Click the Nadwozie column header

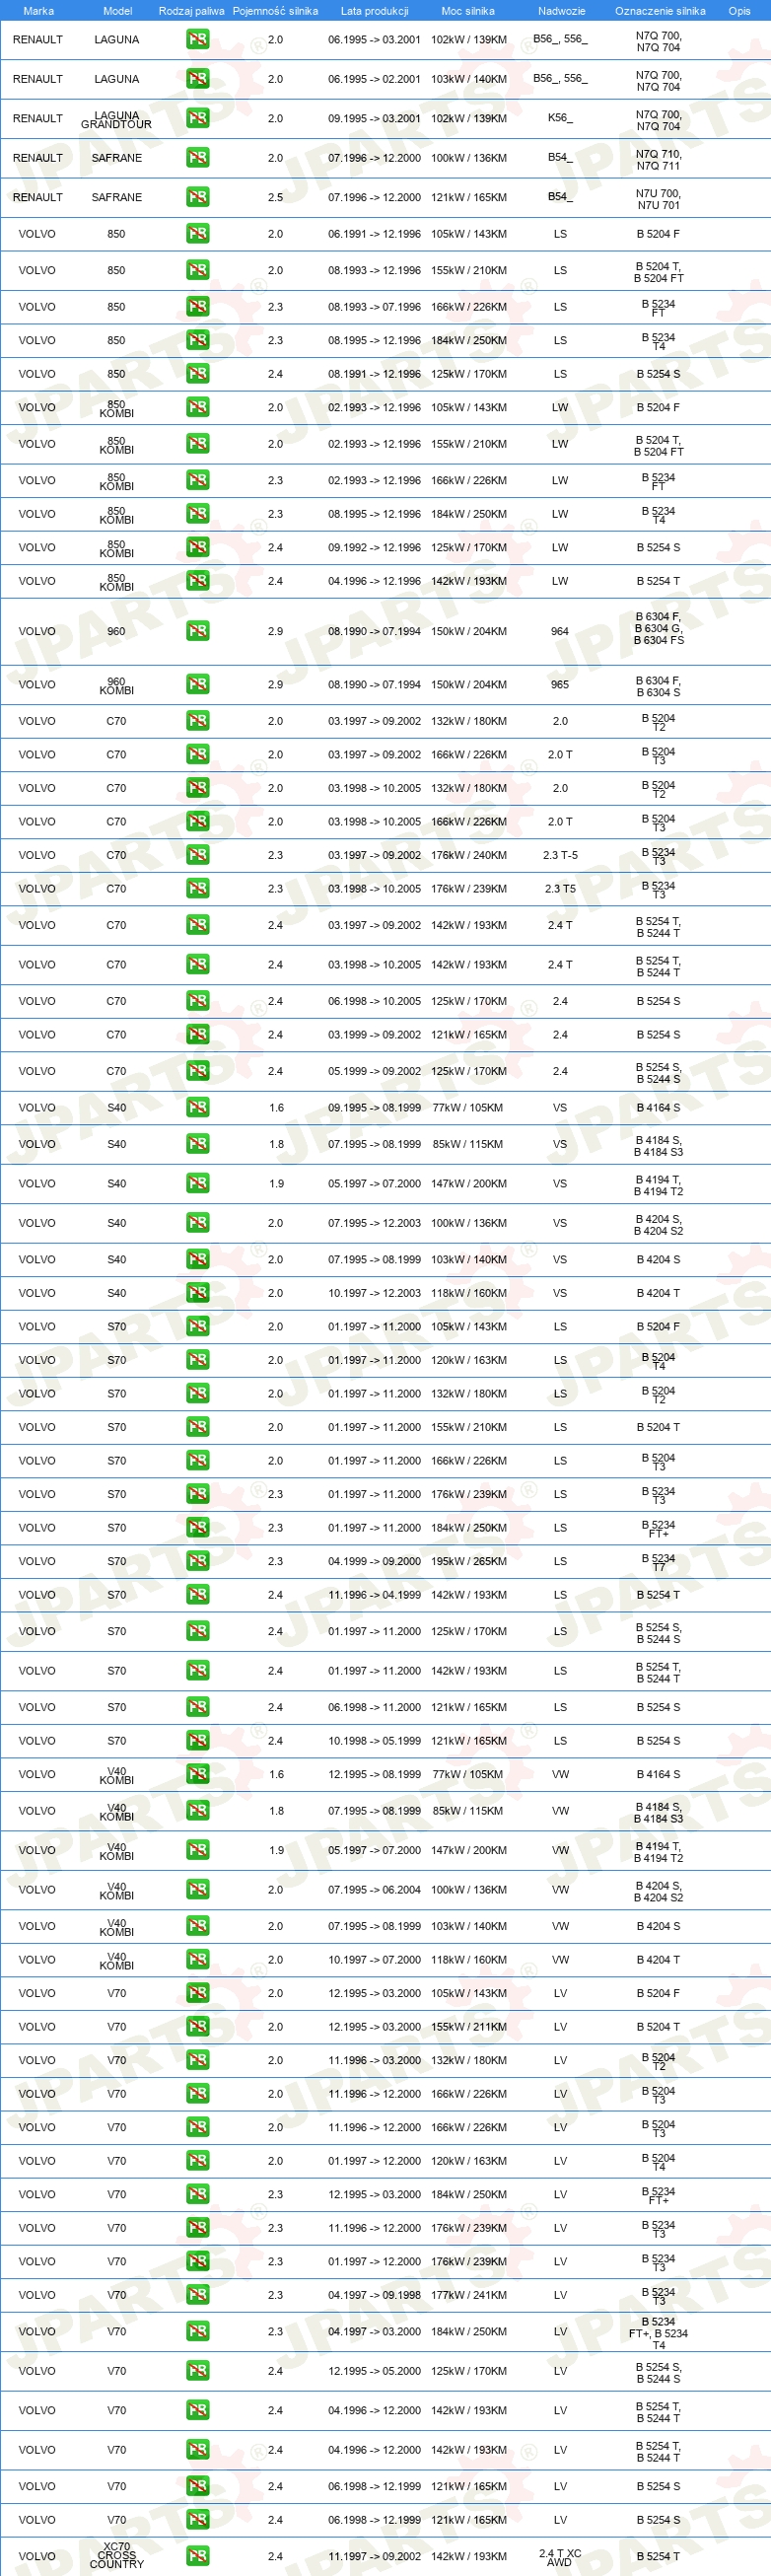(x=561, y=11)
